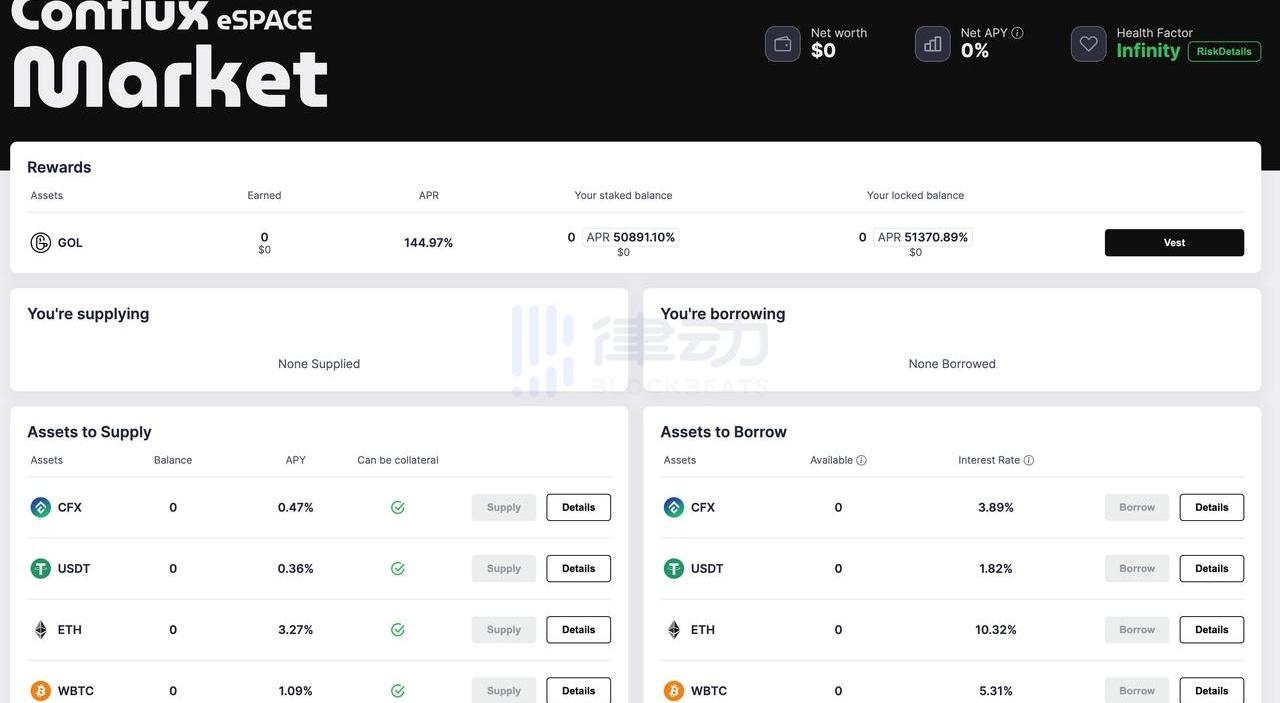1280x703 pixels.
Task: Click the info icon next to Net APY
Action: 1017,33
